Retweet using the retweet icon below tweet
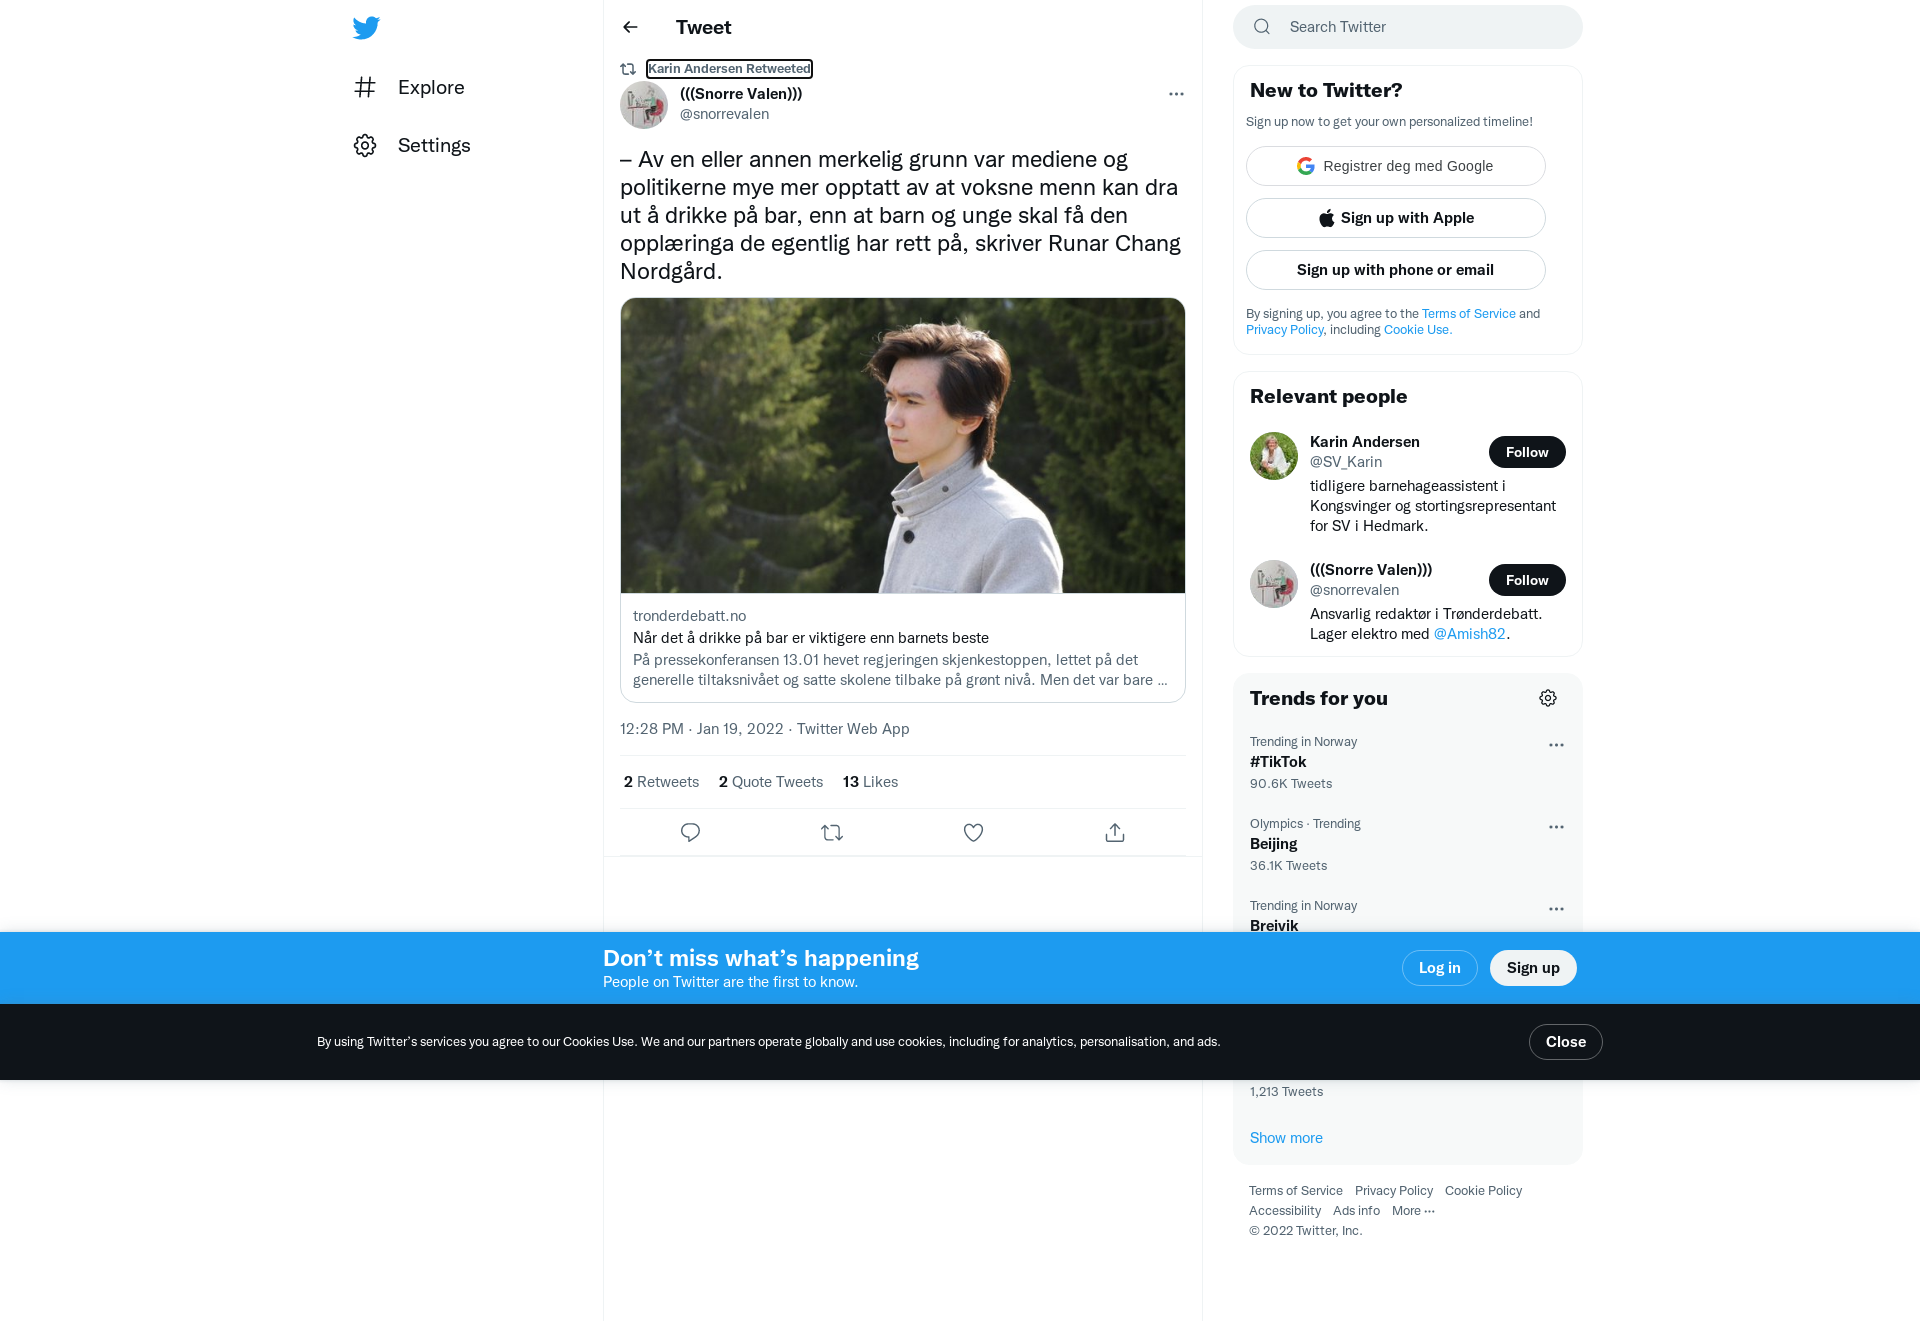The width and height of the screenshot is (1920, 1321). point(832,832)
